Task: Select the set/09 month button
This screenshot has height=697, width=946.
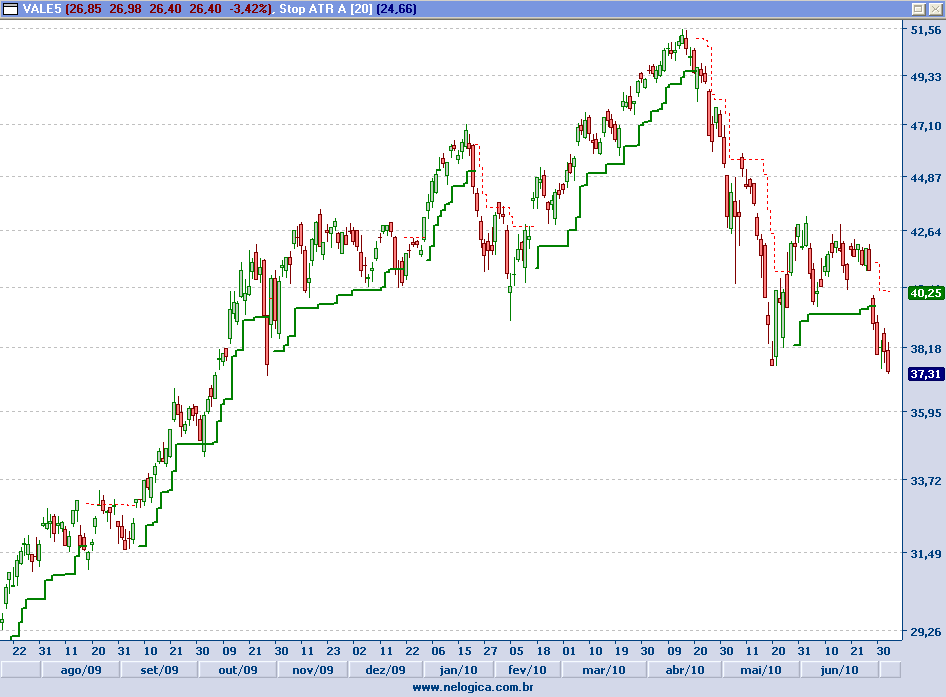Action: [159, 670]
